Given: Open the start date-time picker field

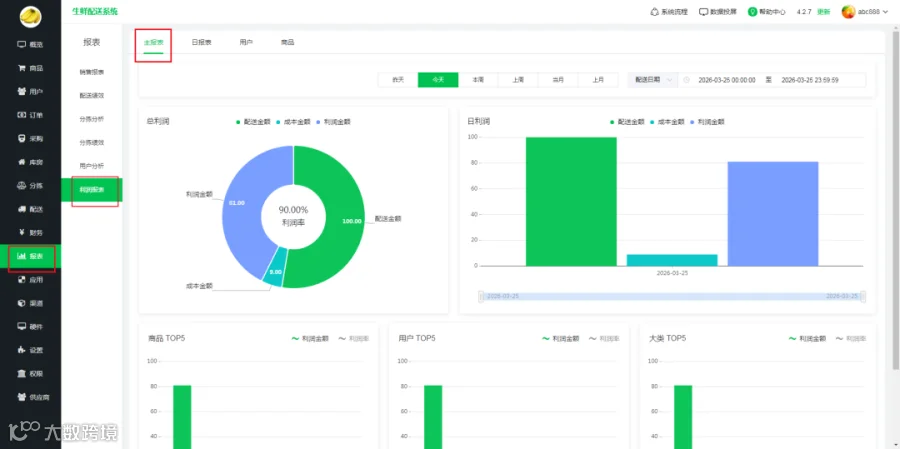Looking at the screenshot, I should click(x=727, y=80).
